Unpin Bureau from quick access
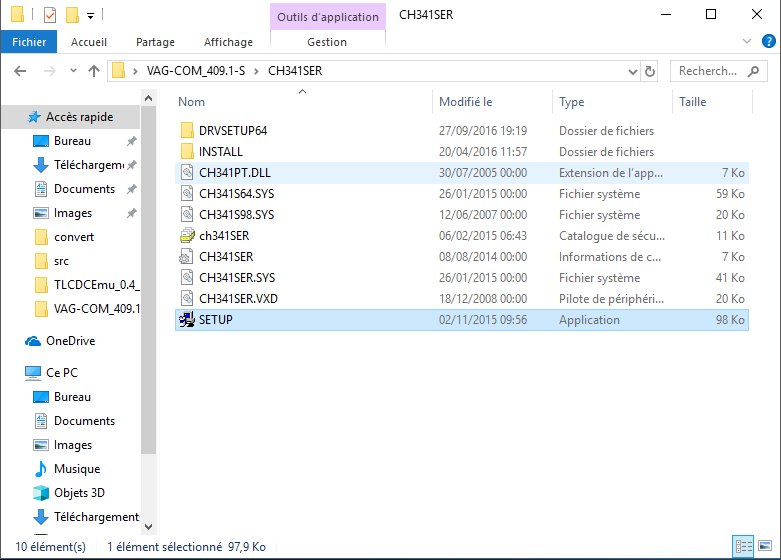Screen dimensions: 781x560 (131, 141)
